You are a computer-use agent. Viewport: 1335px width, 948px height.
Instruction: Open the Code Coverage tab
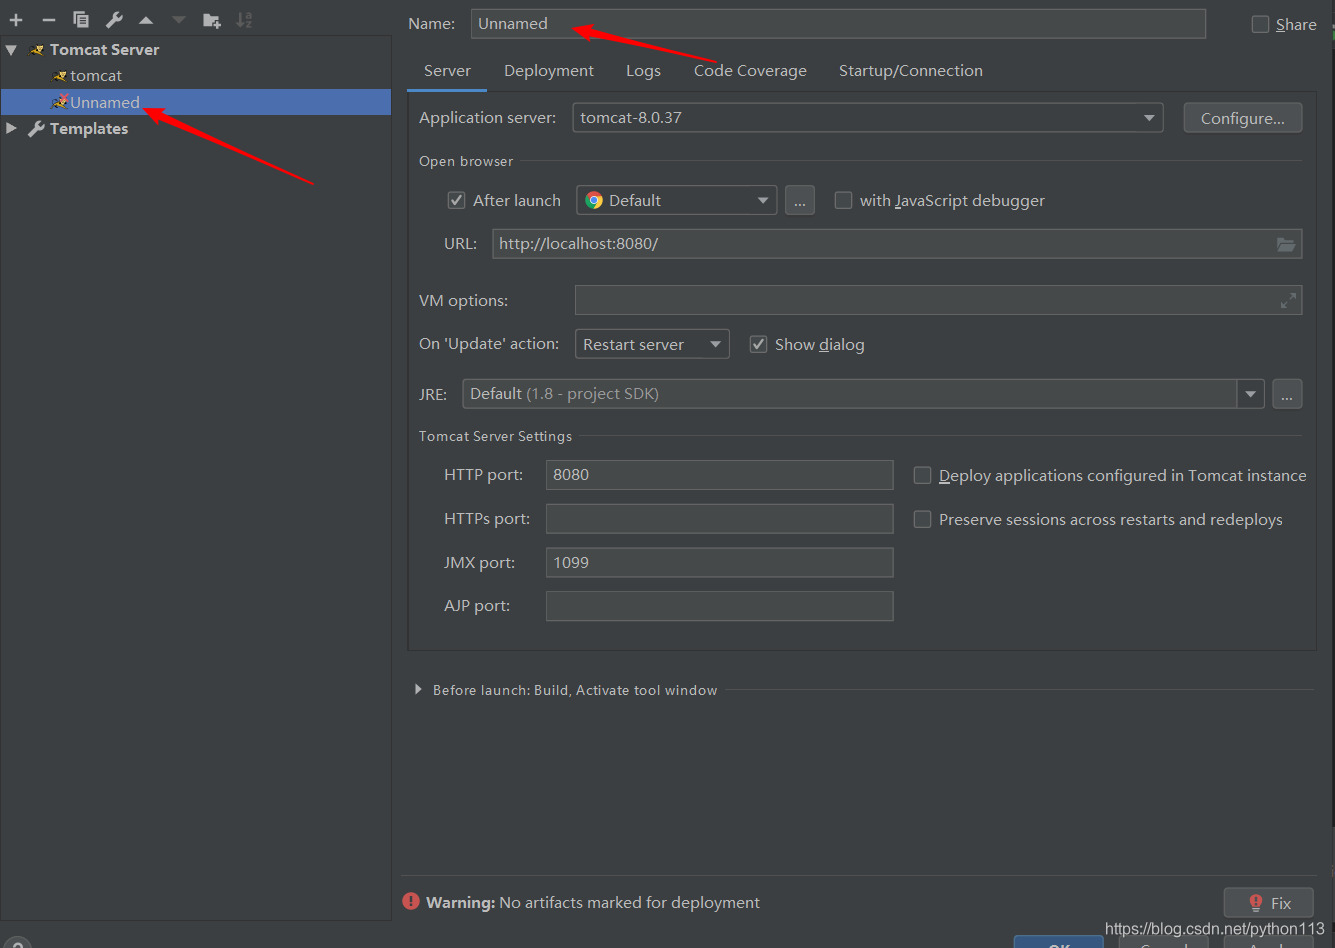[750, 71]
